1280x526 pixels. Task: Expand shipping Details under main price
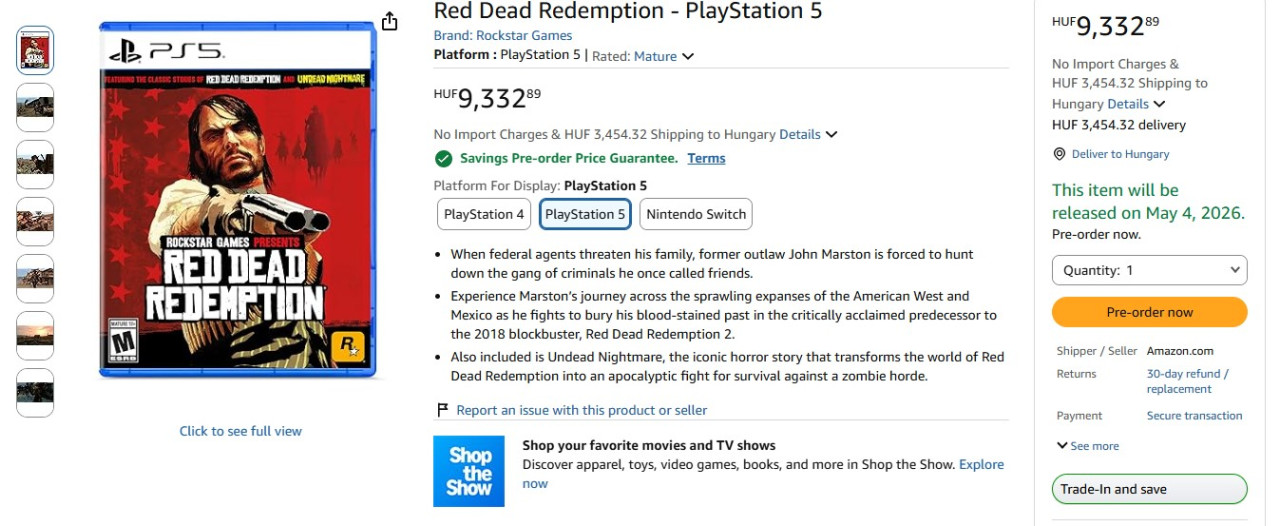click(x=808, y=134)
